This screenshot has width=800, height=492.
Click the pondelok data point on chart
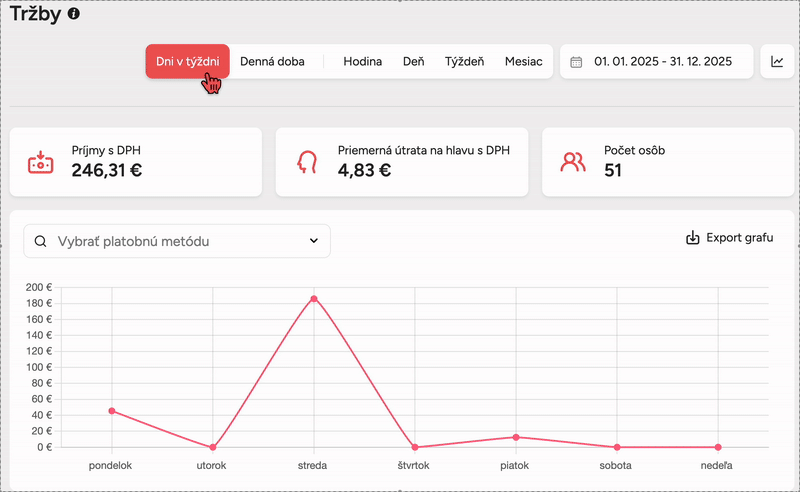pos(111,411)
